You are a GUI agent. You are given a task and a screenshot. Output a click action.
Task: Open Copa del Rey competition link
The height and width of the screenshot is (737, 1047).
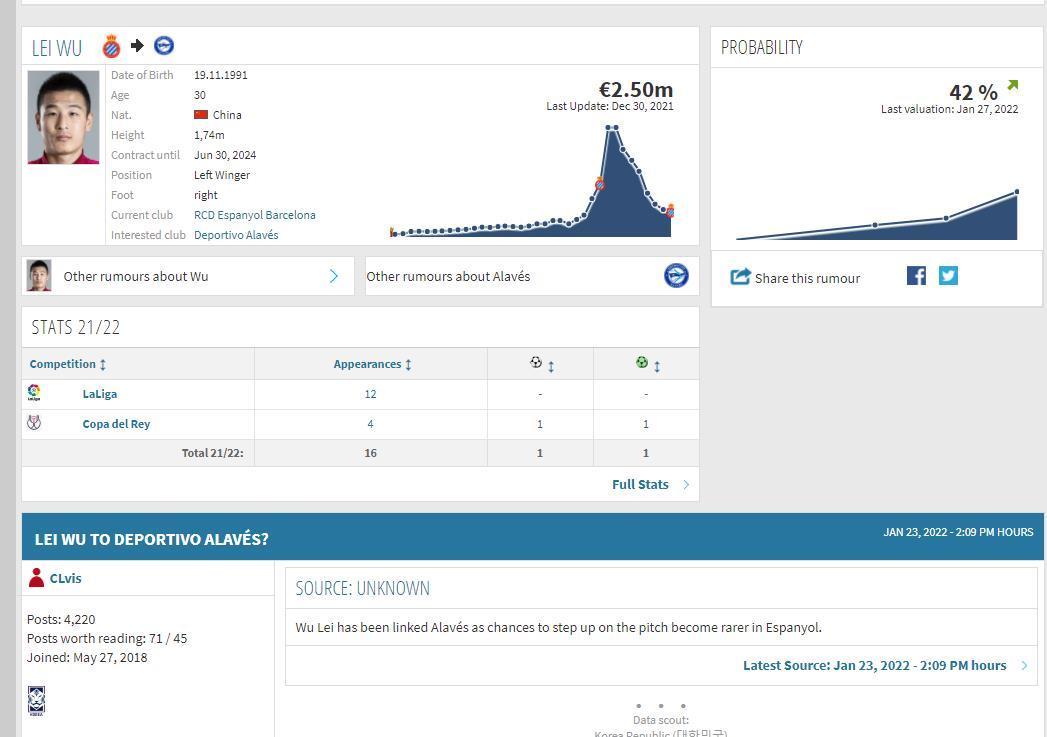click(116, 424)
